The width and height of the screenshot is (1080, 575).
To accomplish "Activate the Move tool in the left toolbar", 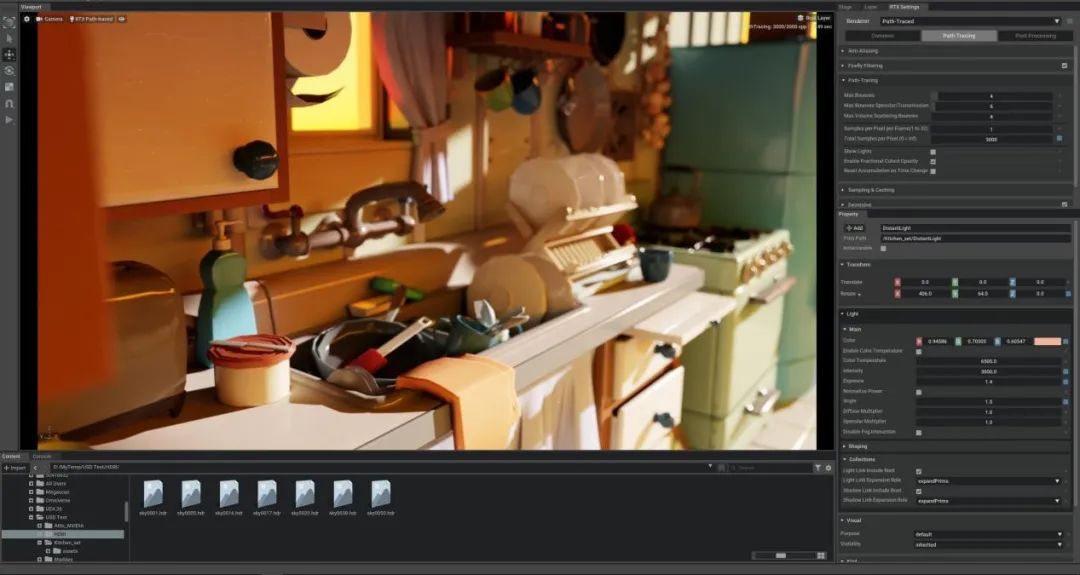I will pos(9,54).
